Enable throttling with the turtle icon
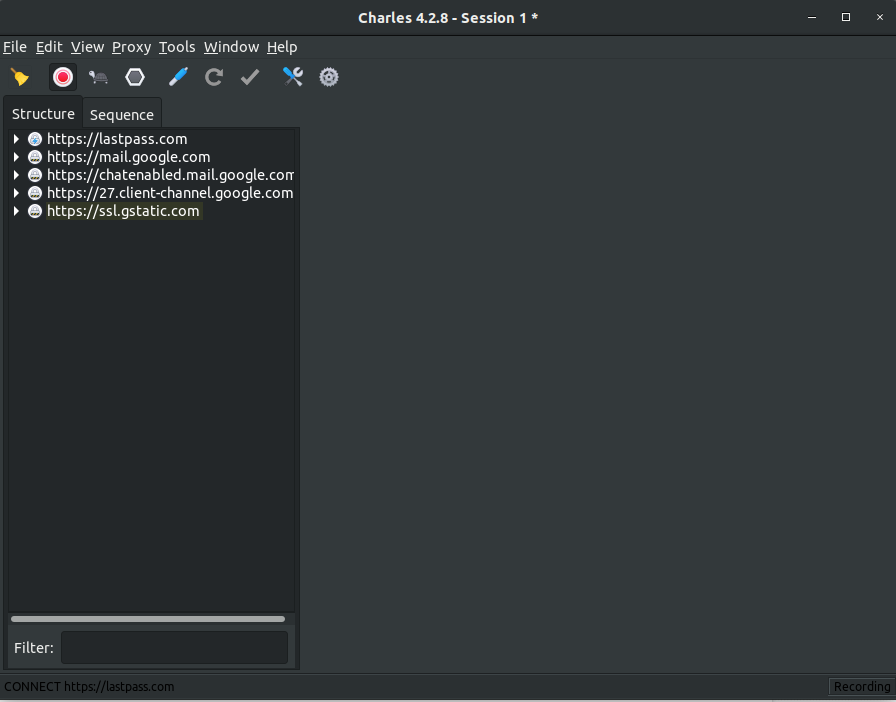Image resolution: width=896 pixels, height=702 pixels. (x=98, y=77)
